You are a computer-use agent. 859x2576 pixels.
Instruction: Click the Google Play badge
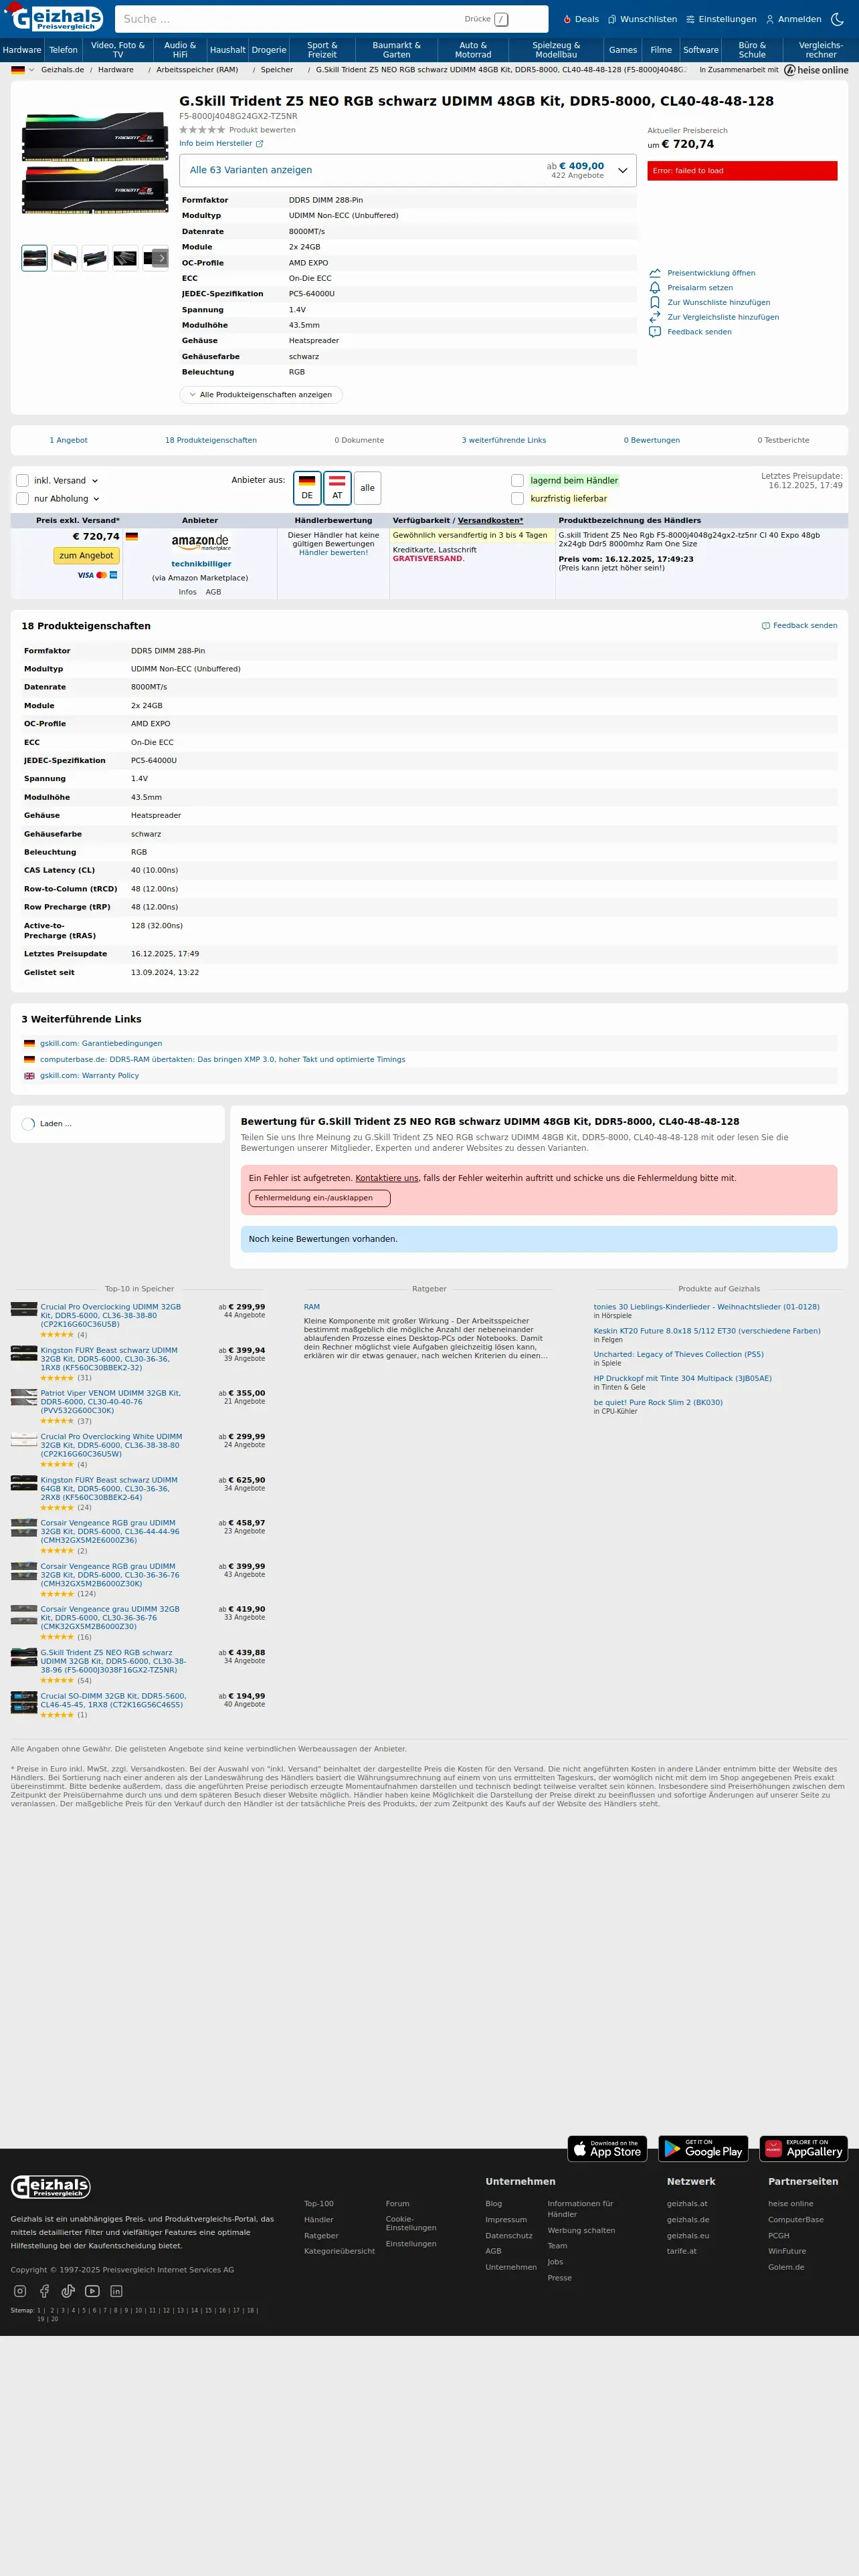(x=703, y=2148)
